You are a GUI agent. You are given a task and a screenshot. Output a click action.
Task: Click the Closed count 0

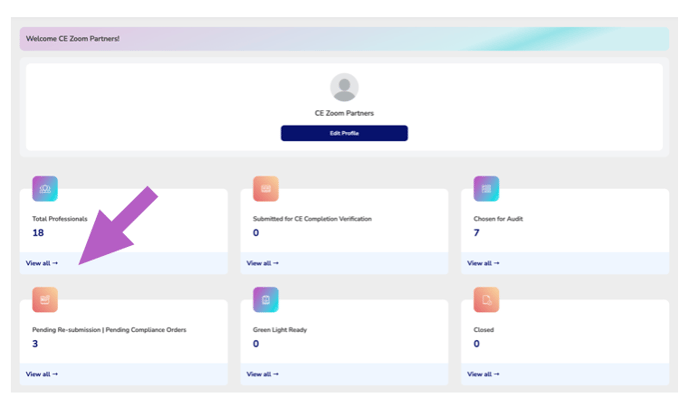[x=477, y=344]
